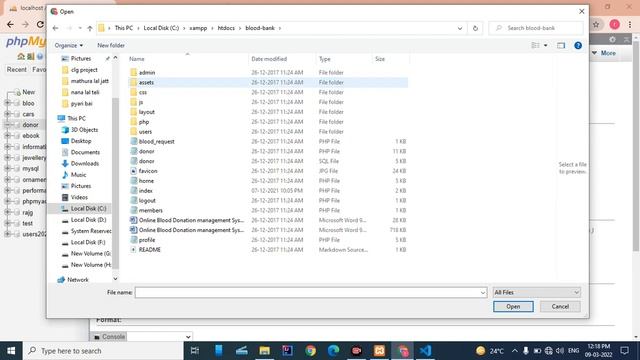This screenshot has height=360, width=640.
Task: Open the Windows Start menu
Action: [11, 351]
